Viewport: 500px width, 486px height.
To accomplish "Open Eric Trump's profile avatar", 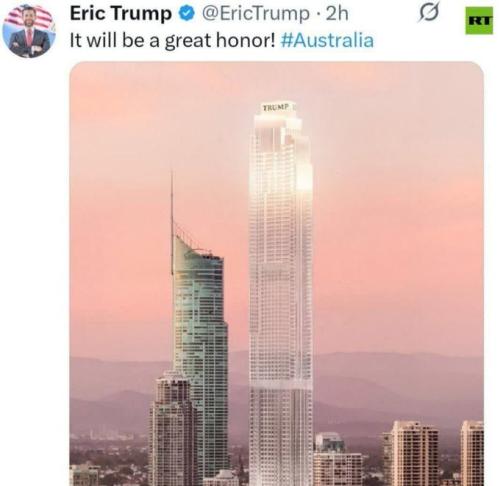I will tap(29, 31).
